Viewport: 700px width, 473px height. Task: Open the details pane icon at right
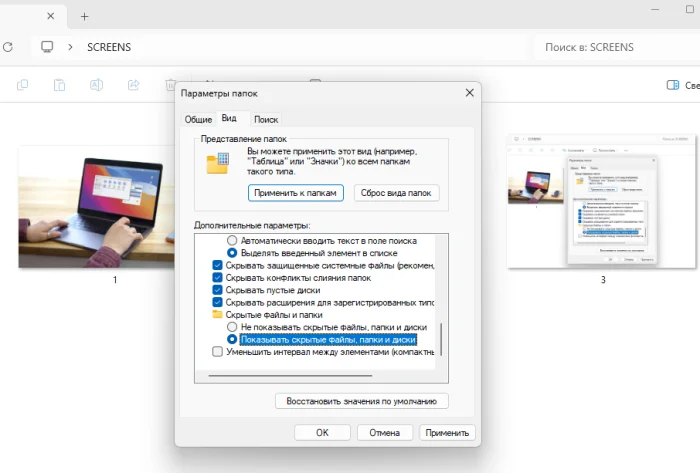(673, 85)
